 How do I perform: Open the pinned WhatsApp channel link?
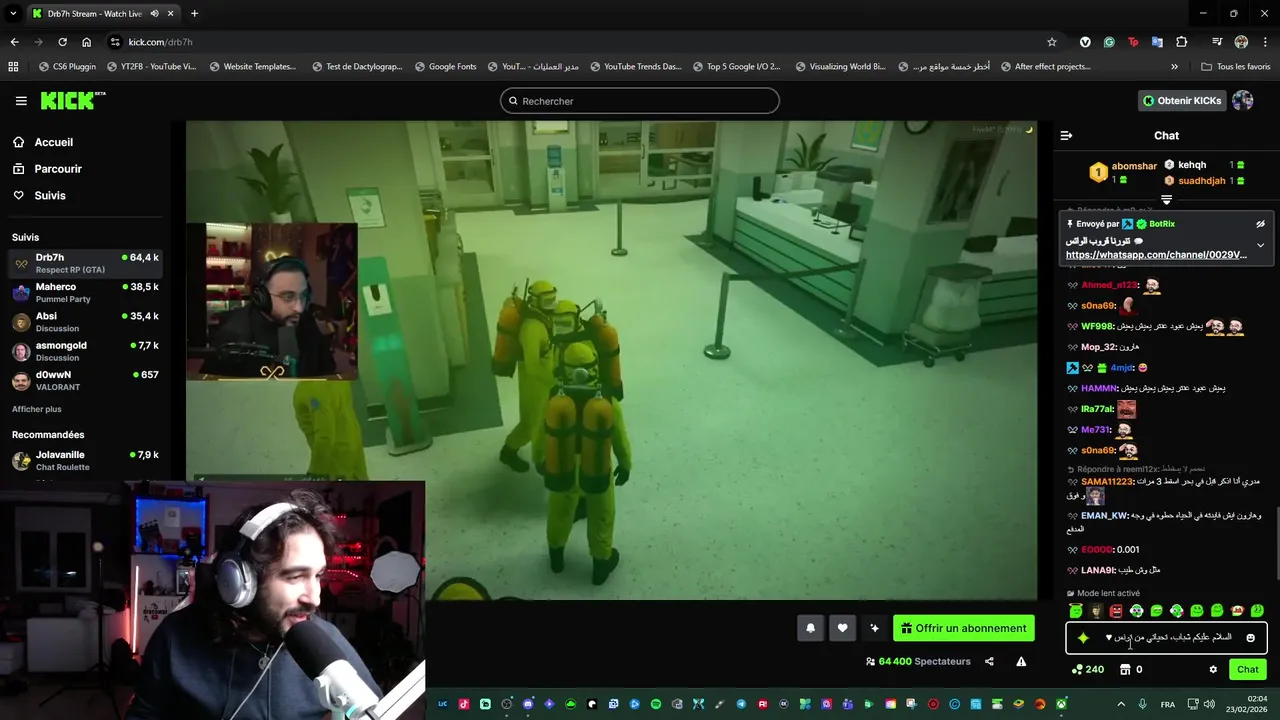point(1156,255)
